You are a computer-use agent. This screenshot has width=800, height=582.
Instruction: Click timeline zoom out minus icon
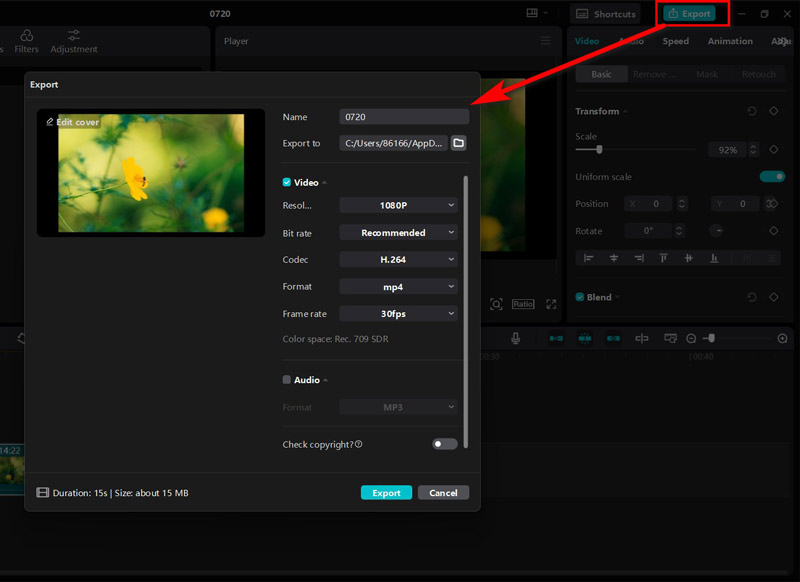(691, 339)
